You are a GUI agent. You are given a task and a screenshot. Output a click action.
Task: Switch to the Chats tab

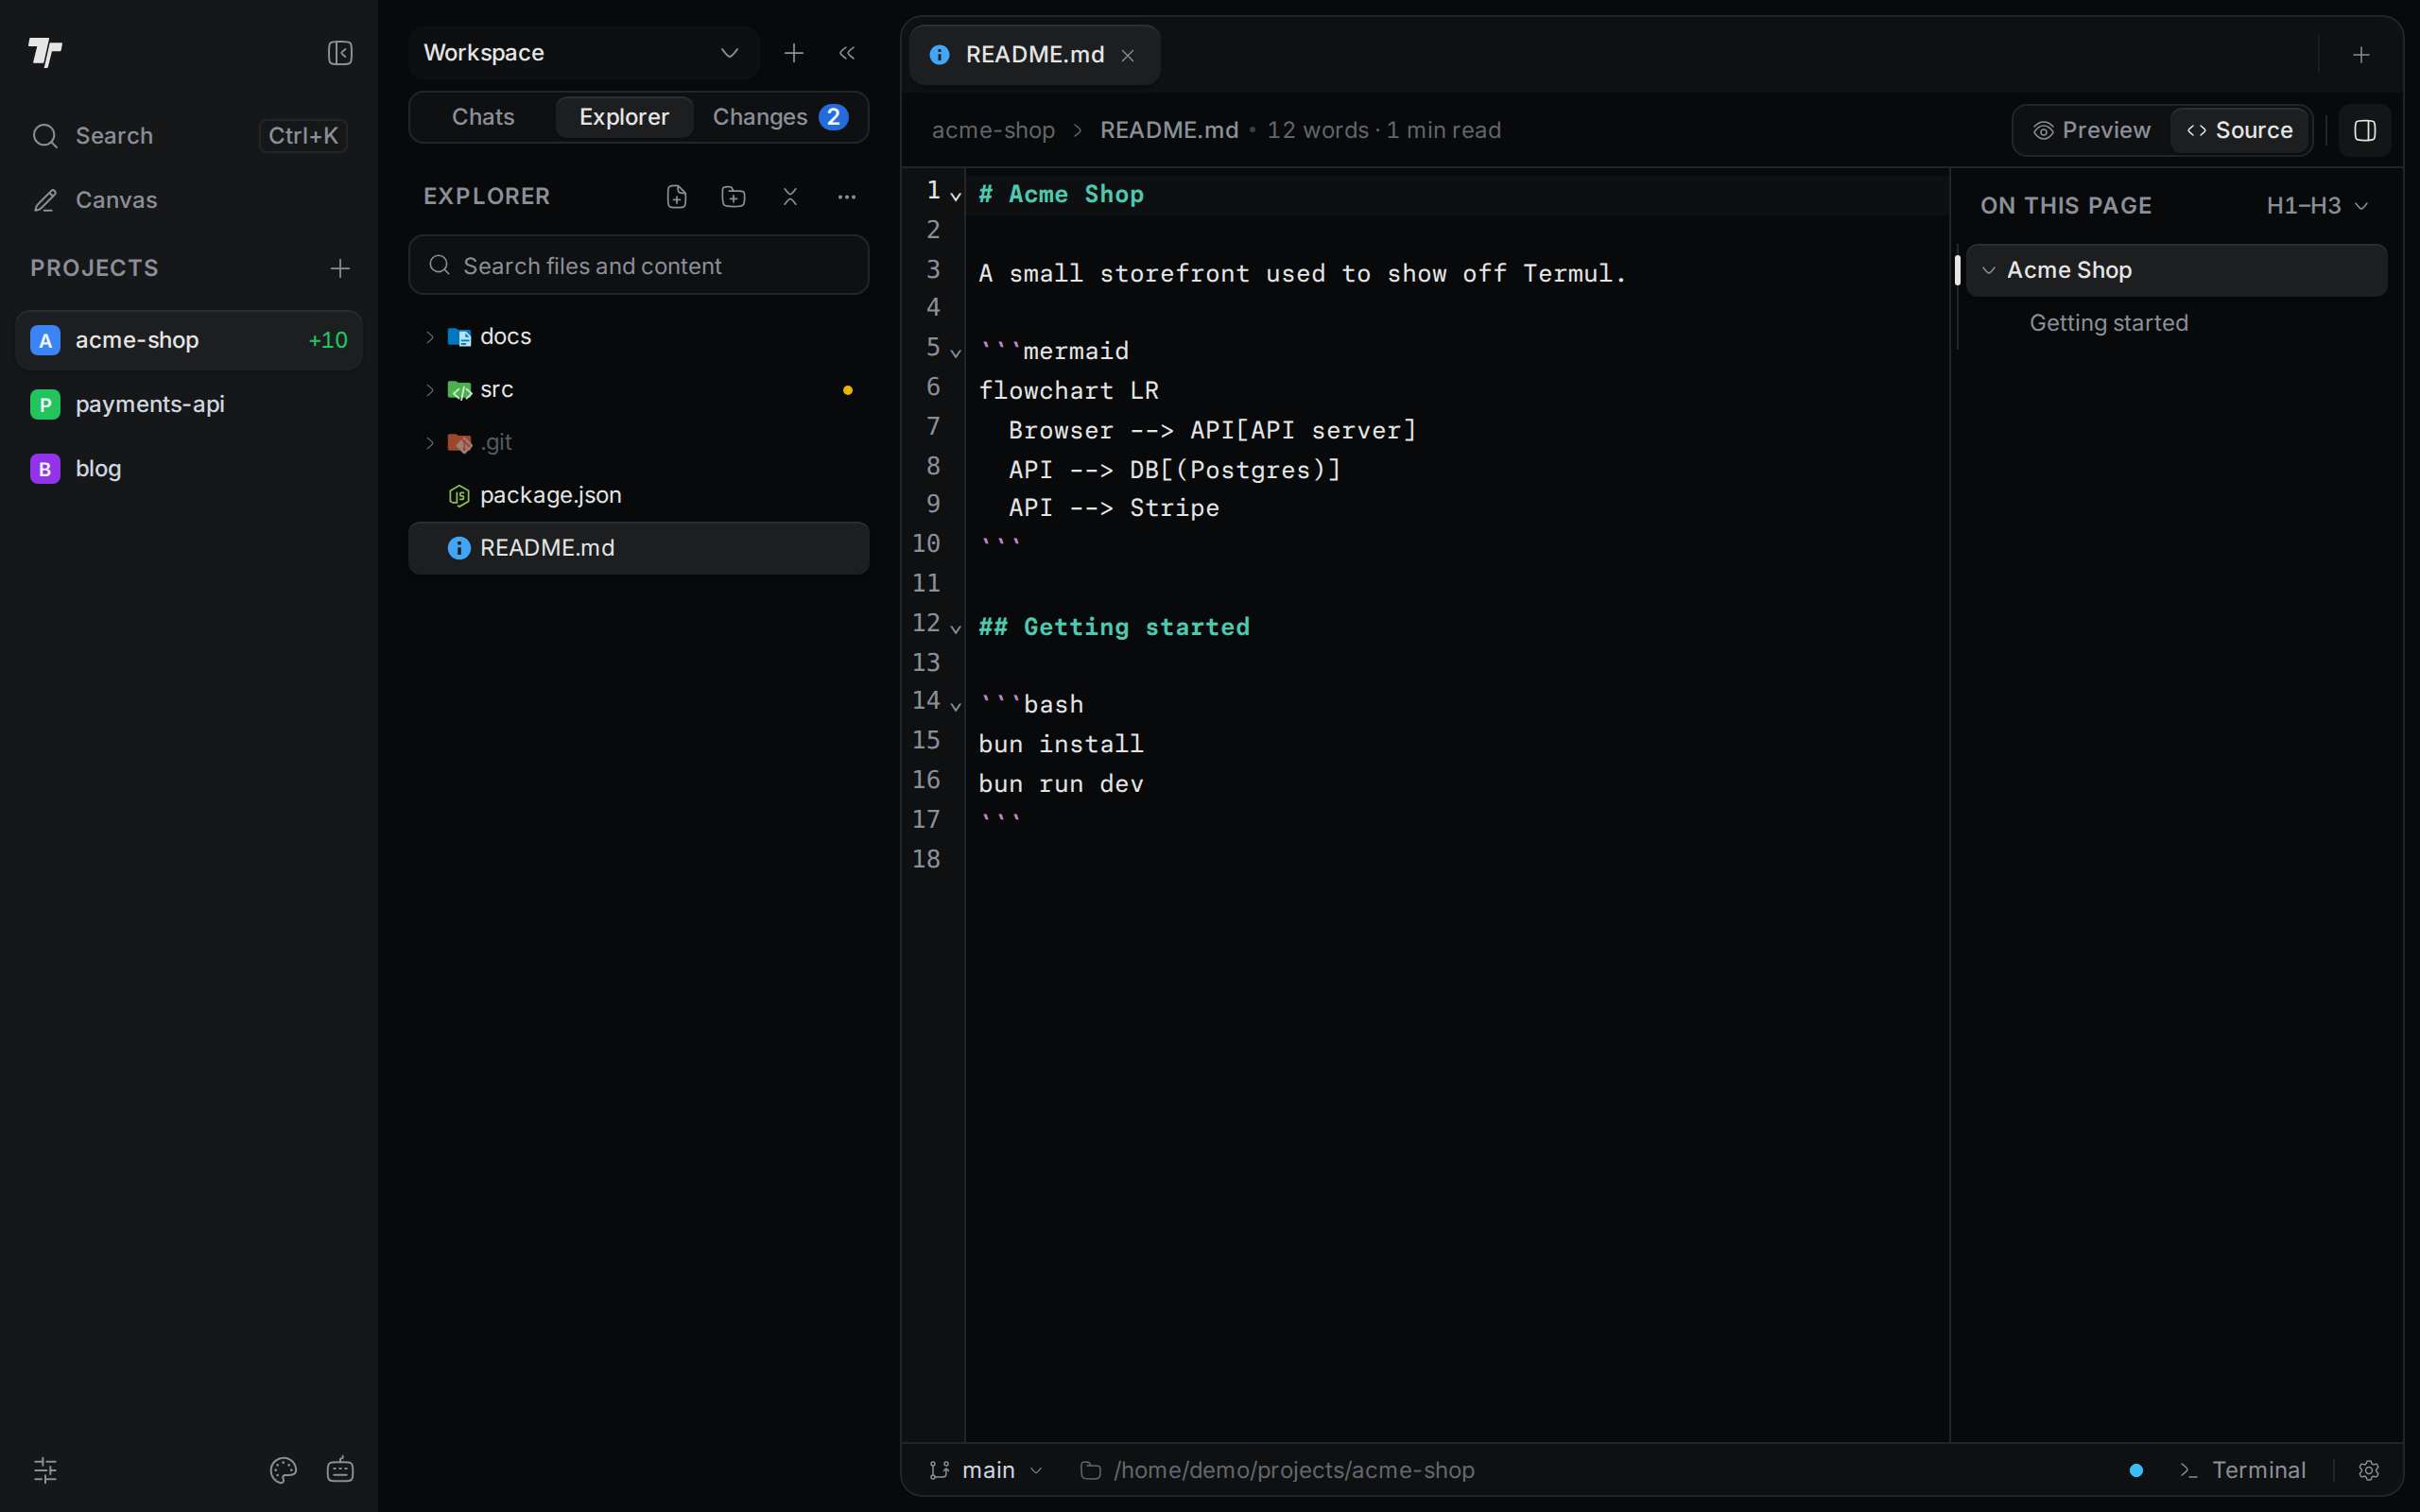483,117
